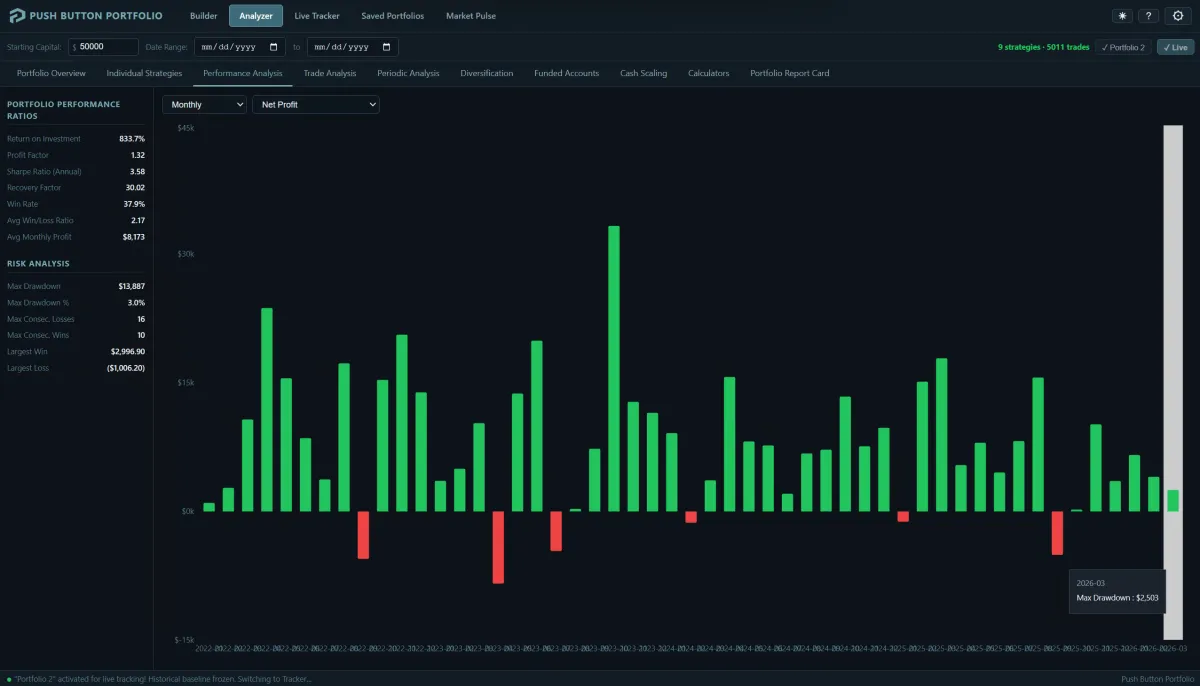Go to Saved Portfolios
The height and width of the screenshot is (686, 1200).
[393, 16]
